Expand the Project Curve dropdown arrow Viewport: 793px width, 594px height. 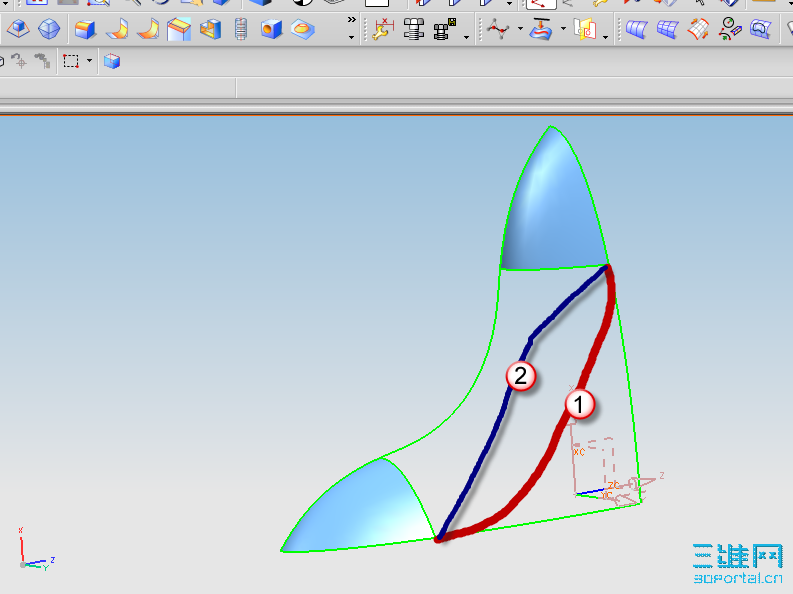point(563,29)
